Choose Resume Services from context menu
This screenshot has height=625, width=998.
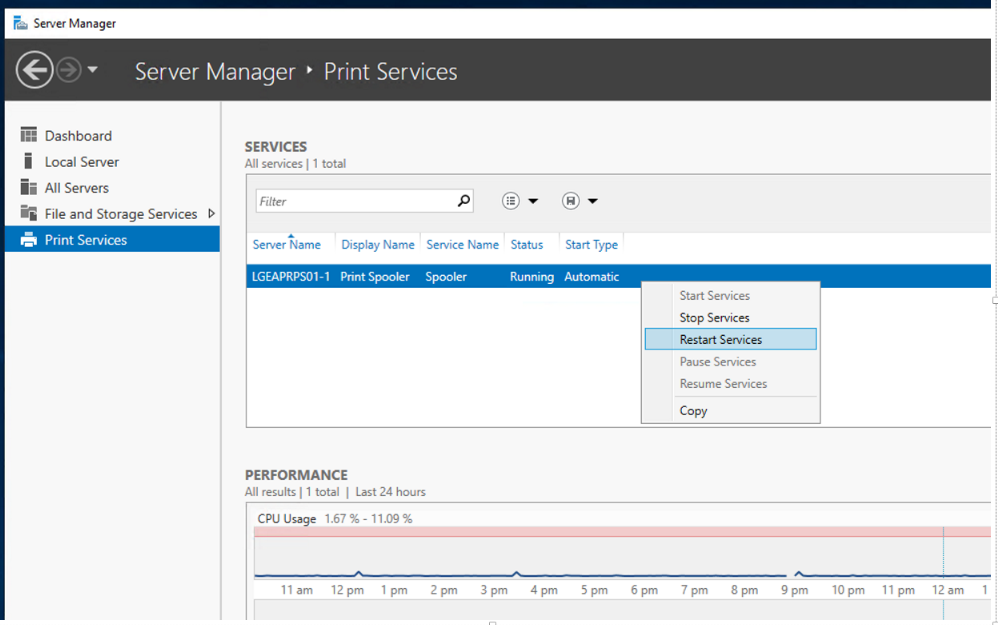(x=731, y=384)
